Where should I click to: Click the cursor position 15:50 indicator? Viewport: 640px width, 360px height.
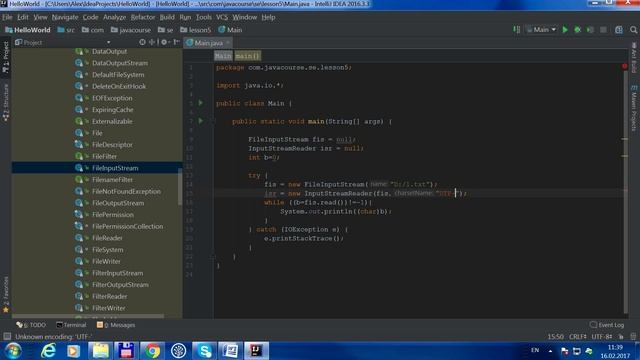pyautogui.click(x=555, y=337)
